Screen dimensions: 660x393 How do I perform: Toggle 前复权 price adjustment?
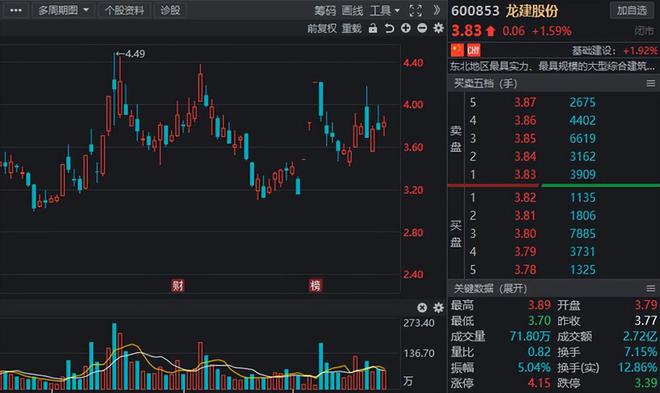pyautogui.click(x=322, y=29)
